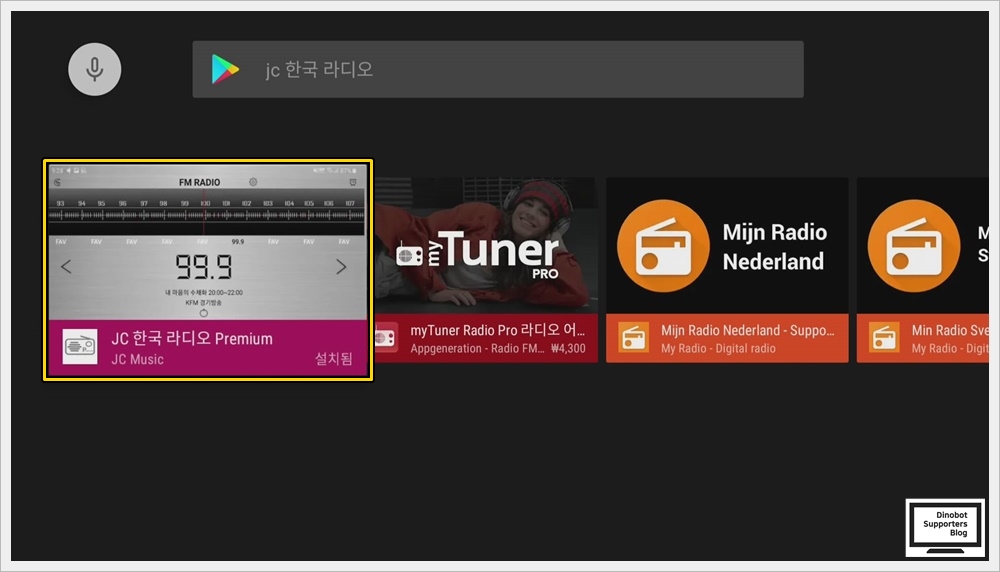Open the JC 한국 라디오 Premium screenshot thumbnail

coord(208,242)
